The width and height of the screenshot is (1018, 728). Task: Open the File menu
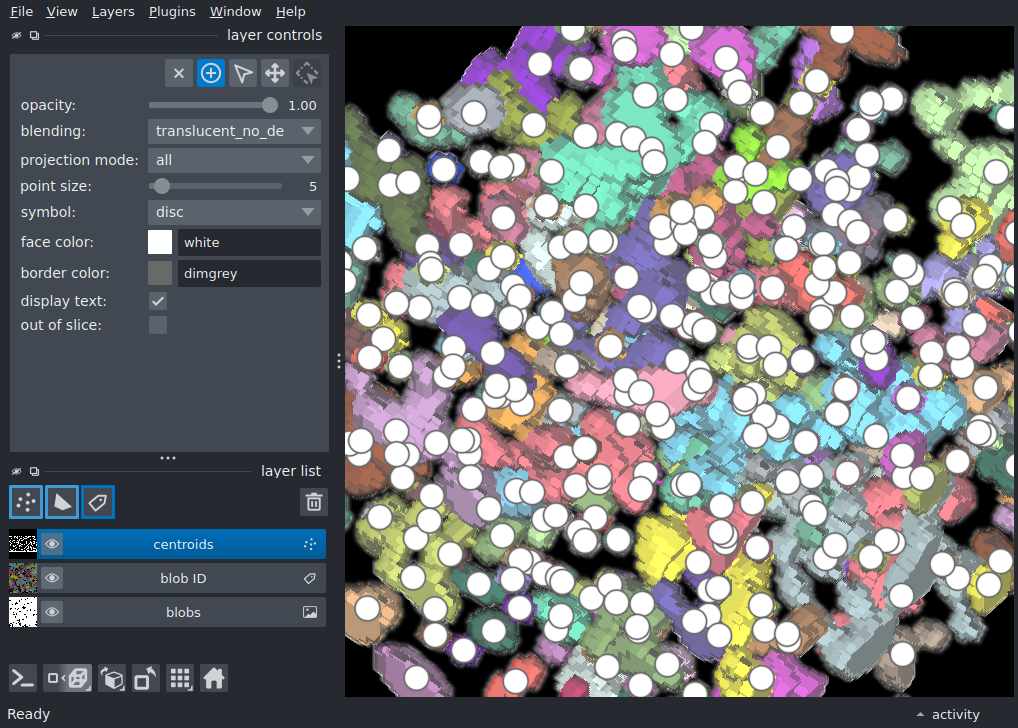(x=21, y=12)
